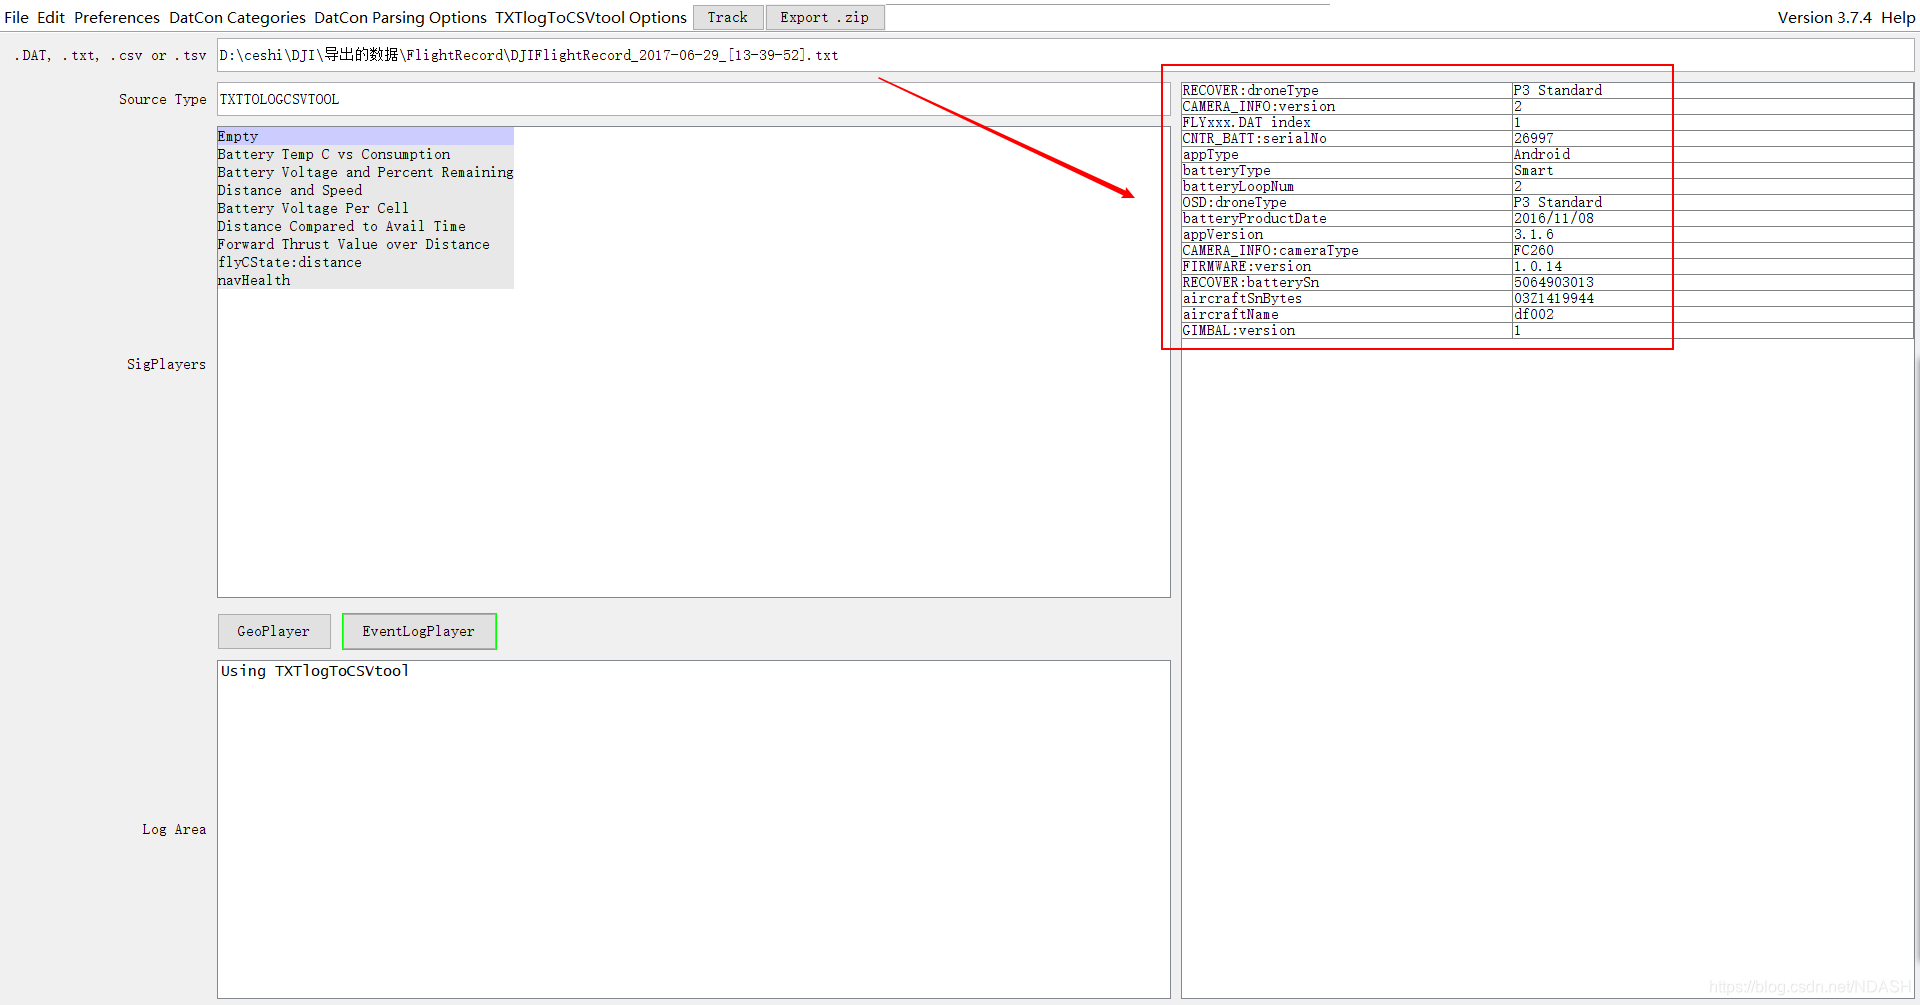
Task: Click the Log Area text box
Action: (693, 829)
